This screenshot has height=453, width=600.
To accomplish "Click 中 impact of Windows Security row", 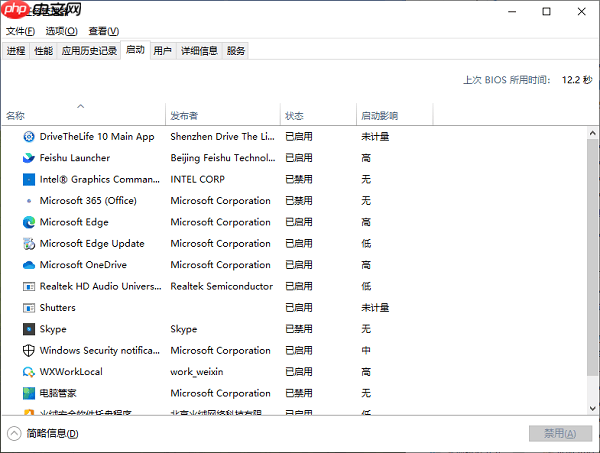I will (x=366, y=350).
